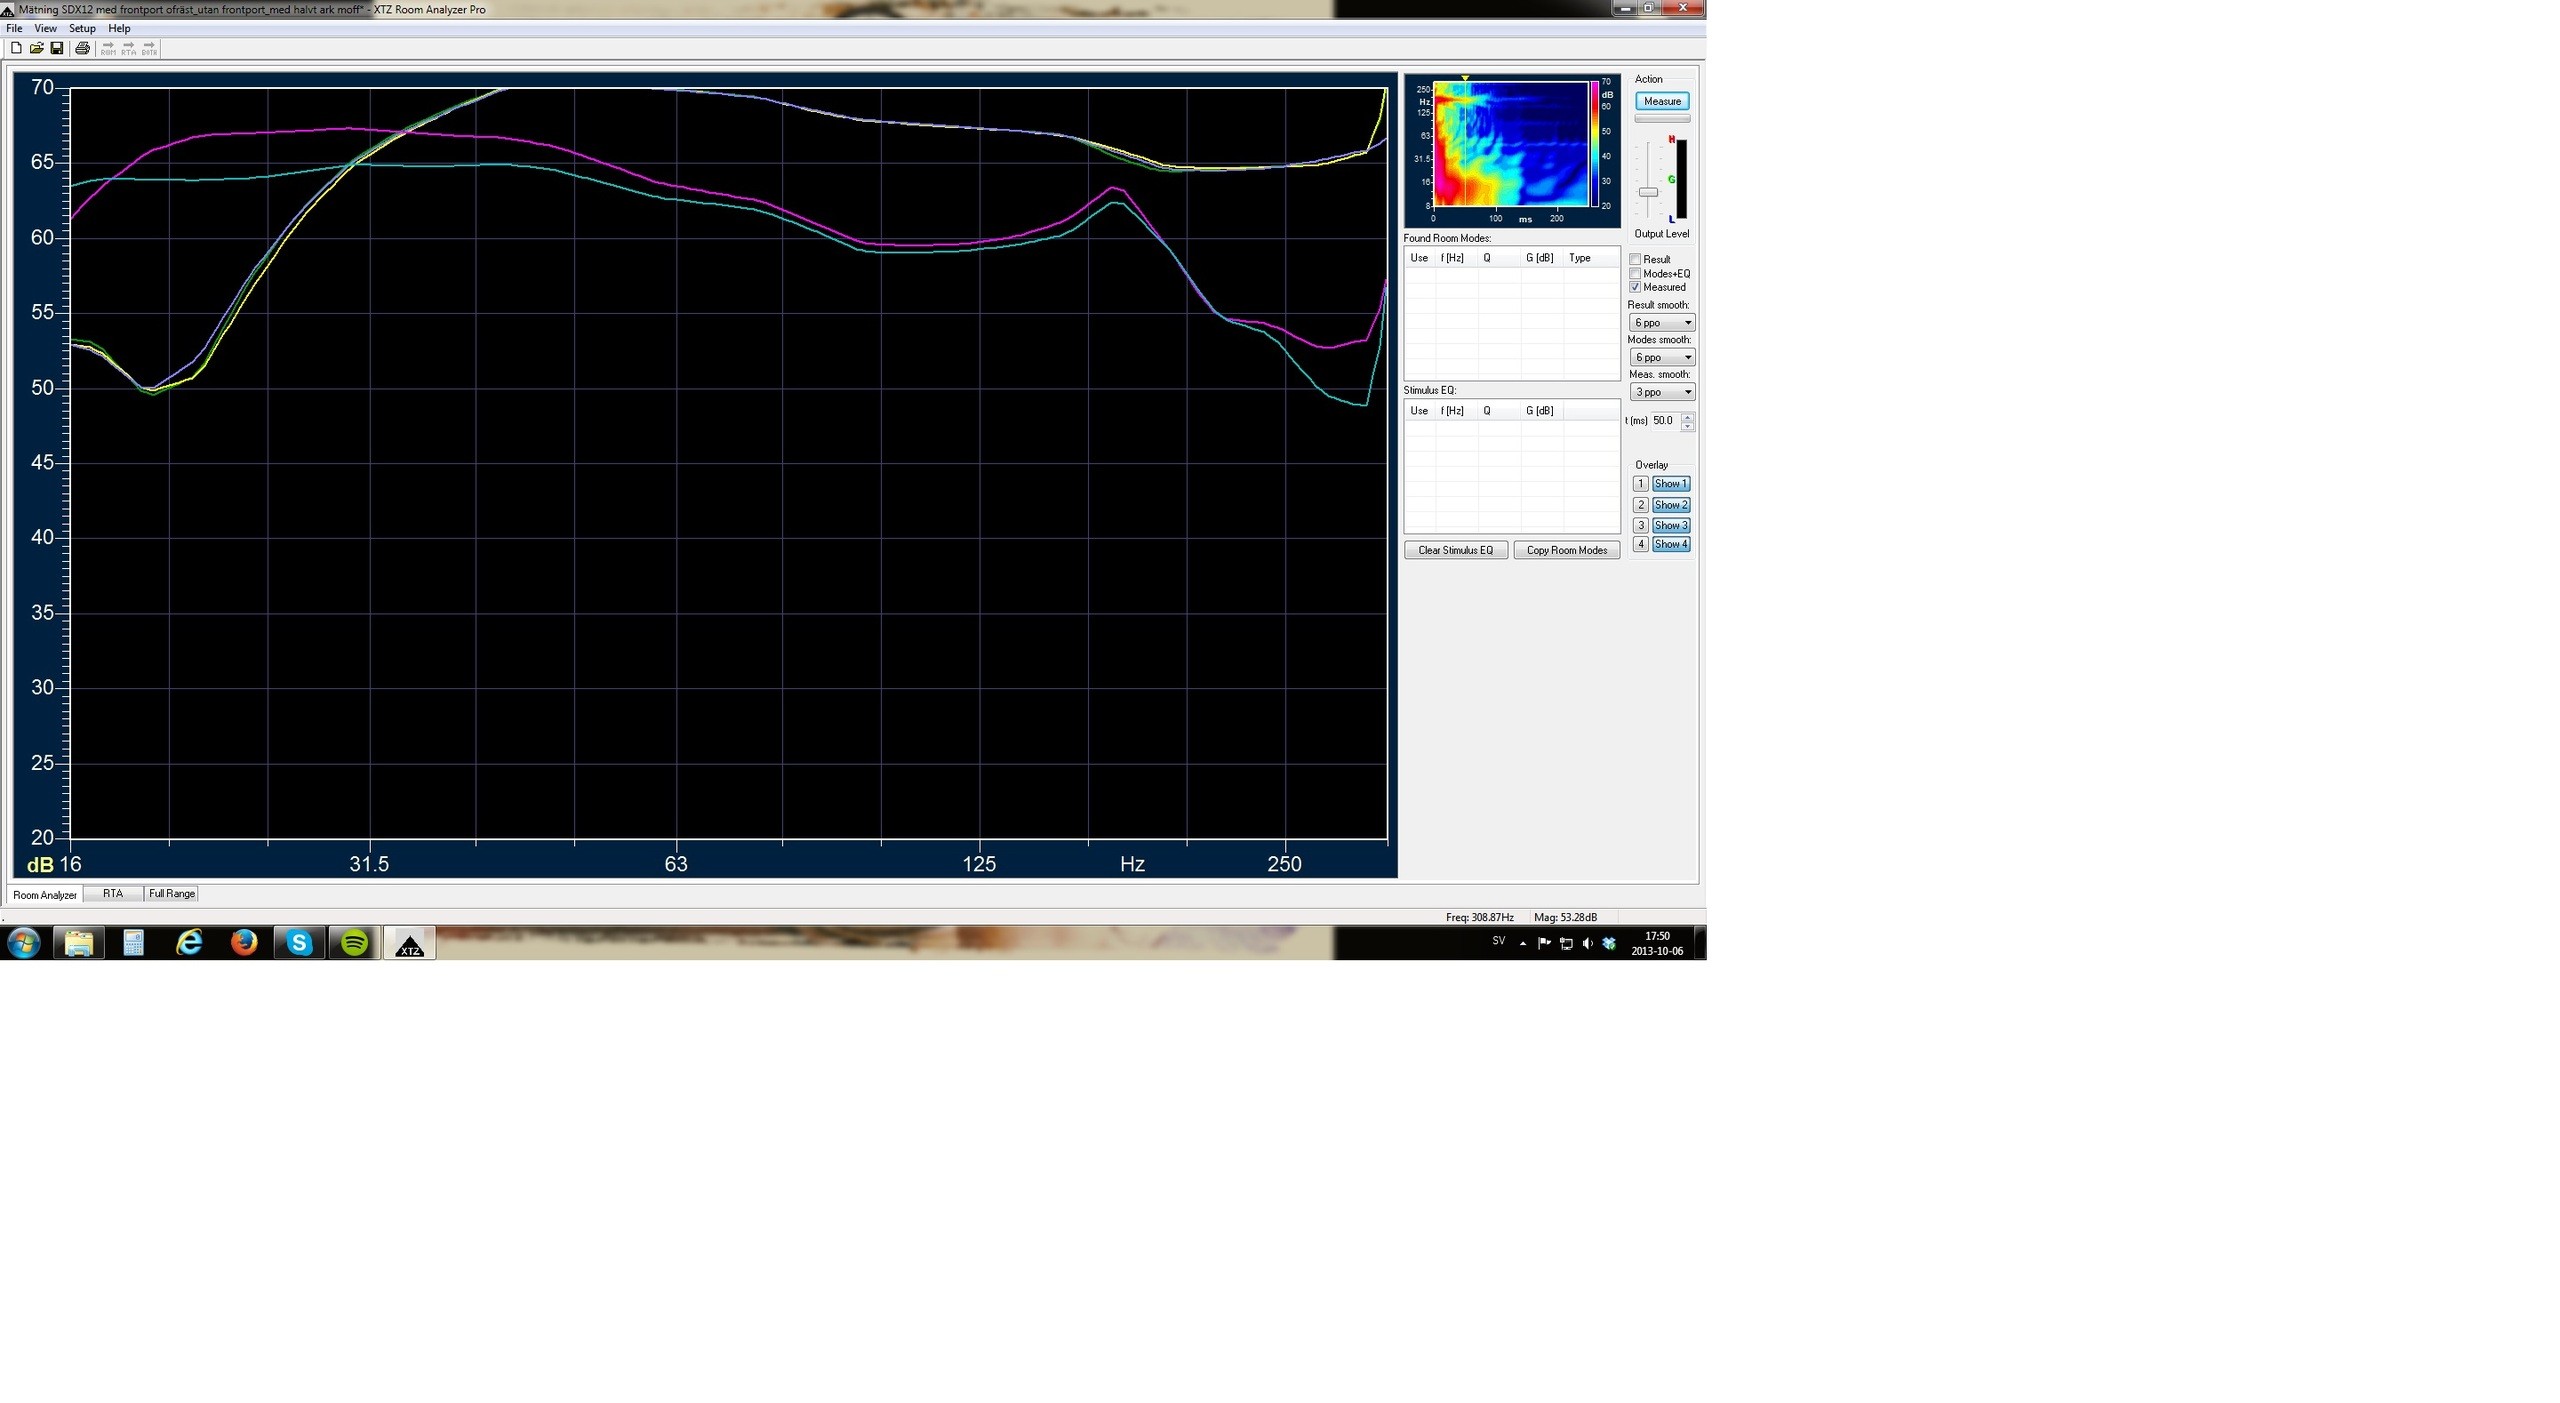This screenshot has height=1403, width=2560.
Task: Click the New document toolbar icon
Action: 16,48
